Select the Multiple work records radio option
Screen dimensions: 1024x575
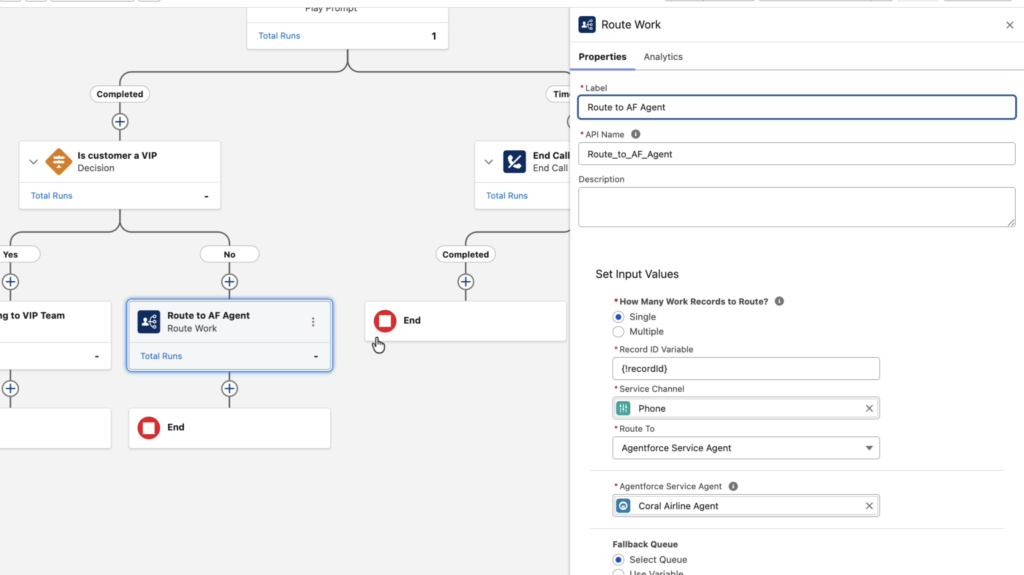point(618,331)
